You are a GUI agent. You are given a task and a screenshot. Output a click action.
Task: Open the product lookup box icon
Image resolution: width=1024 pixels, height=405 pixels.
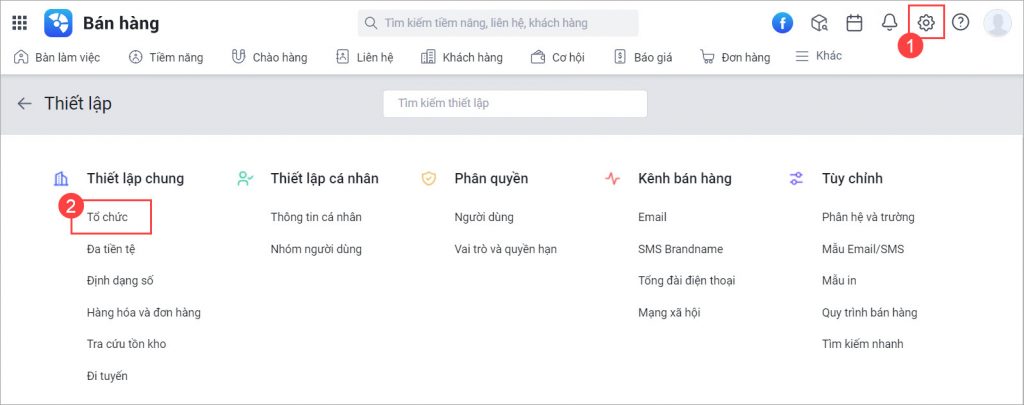click(x=819, y=24)
